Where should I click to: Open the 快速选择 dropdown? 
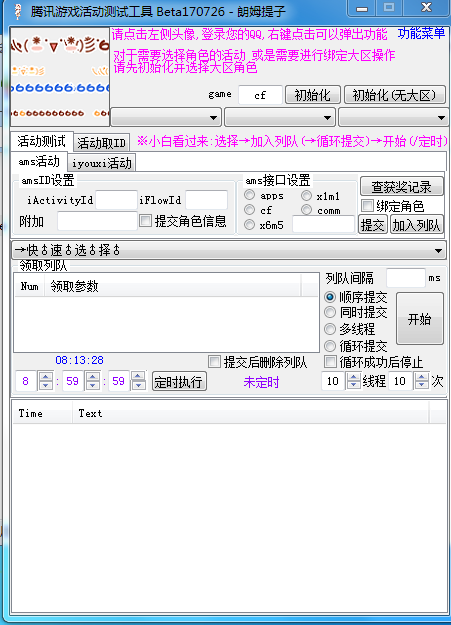(229, 250)
